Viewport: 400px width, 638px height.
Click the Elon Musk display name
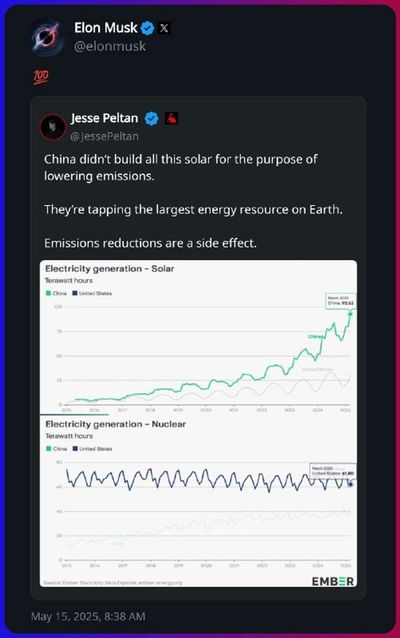[x=106, y=28]
